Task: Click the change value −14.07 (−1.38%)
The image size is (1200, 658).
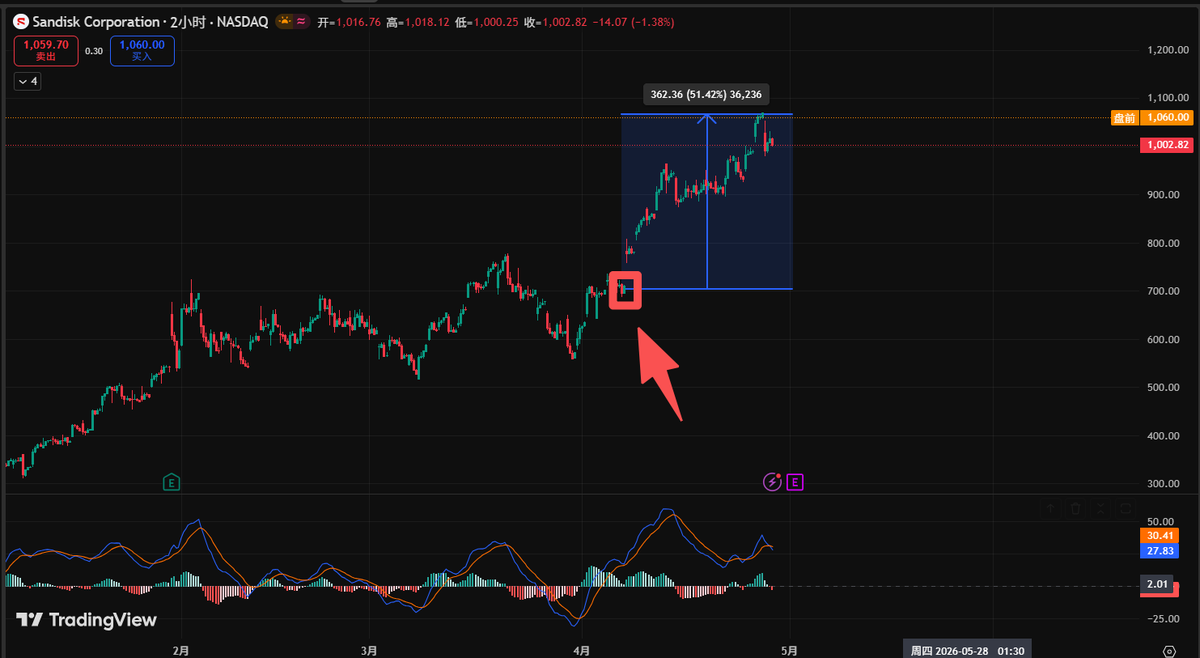Action: click(x=634, y=22)
